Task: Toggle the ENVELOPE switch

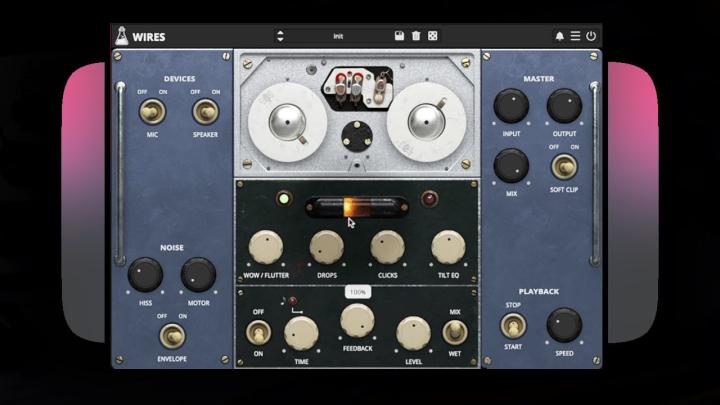Action: tap(172, 336)
